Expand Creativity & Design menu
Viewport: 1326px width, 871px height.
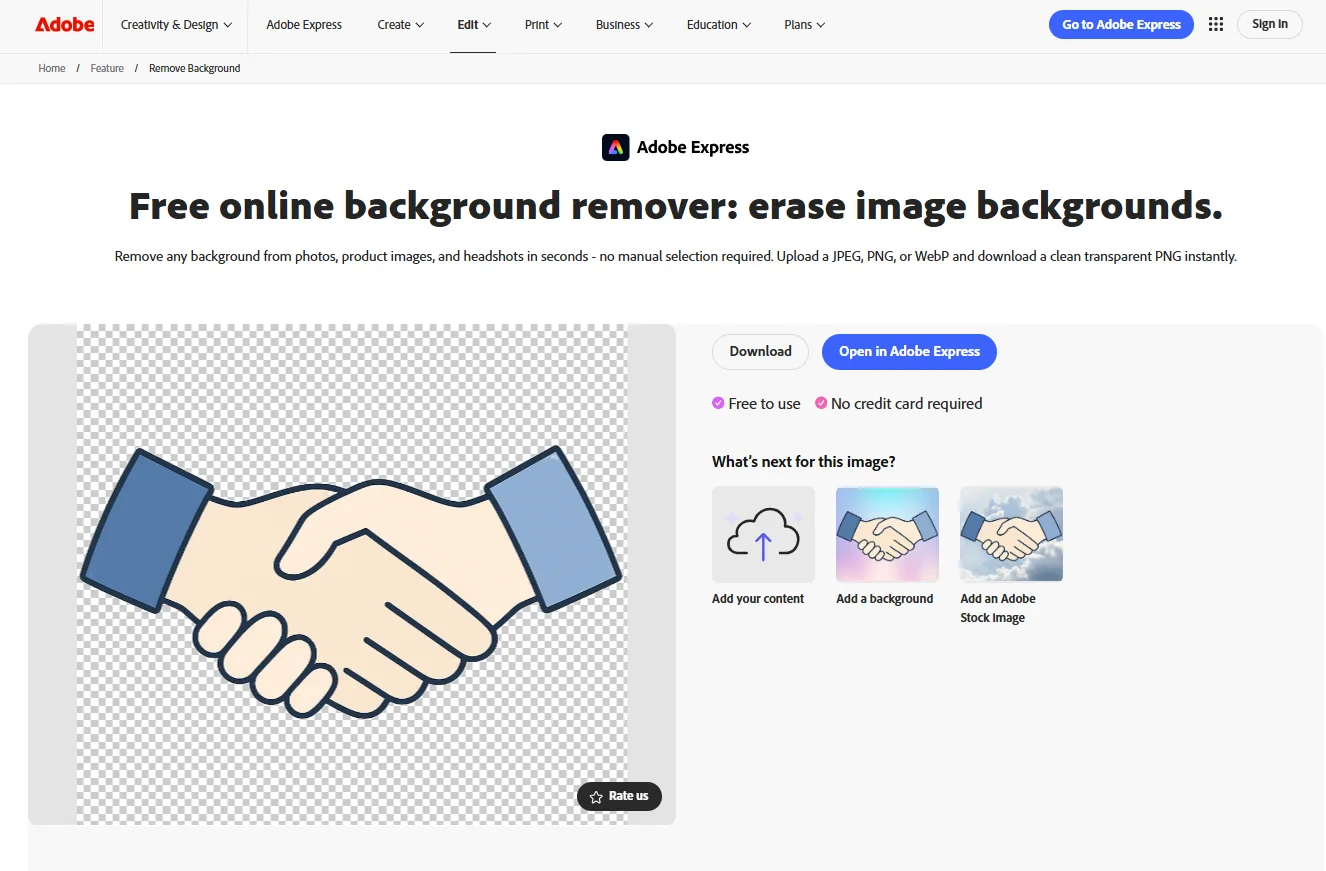[176, 25]
